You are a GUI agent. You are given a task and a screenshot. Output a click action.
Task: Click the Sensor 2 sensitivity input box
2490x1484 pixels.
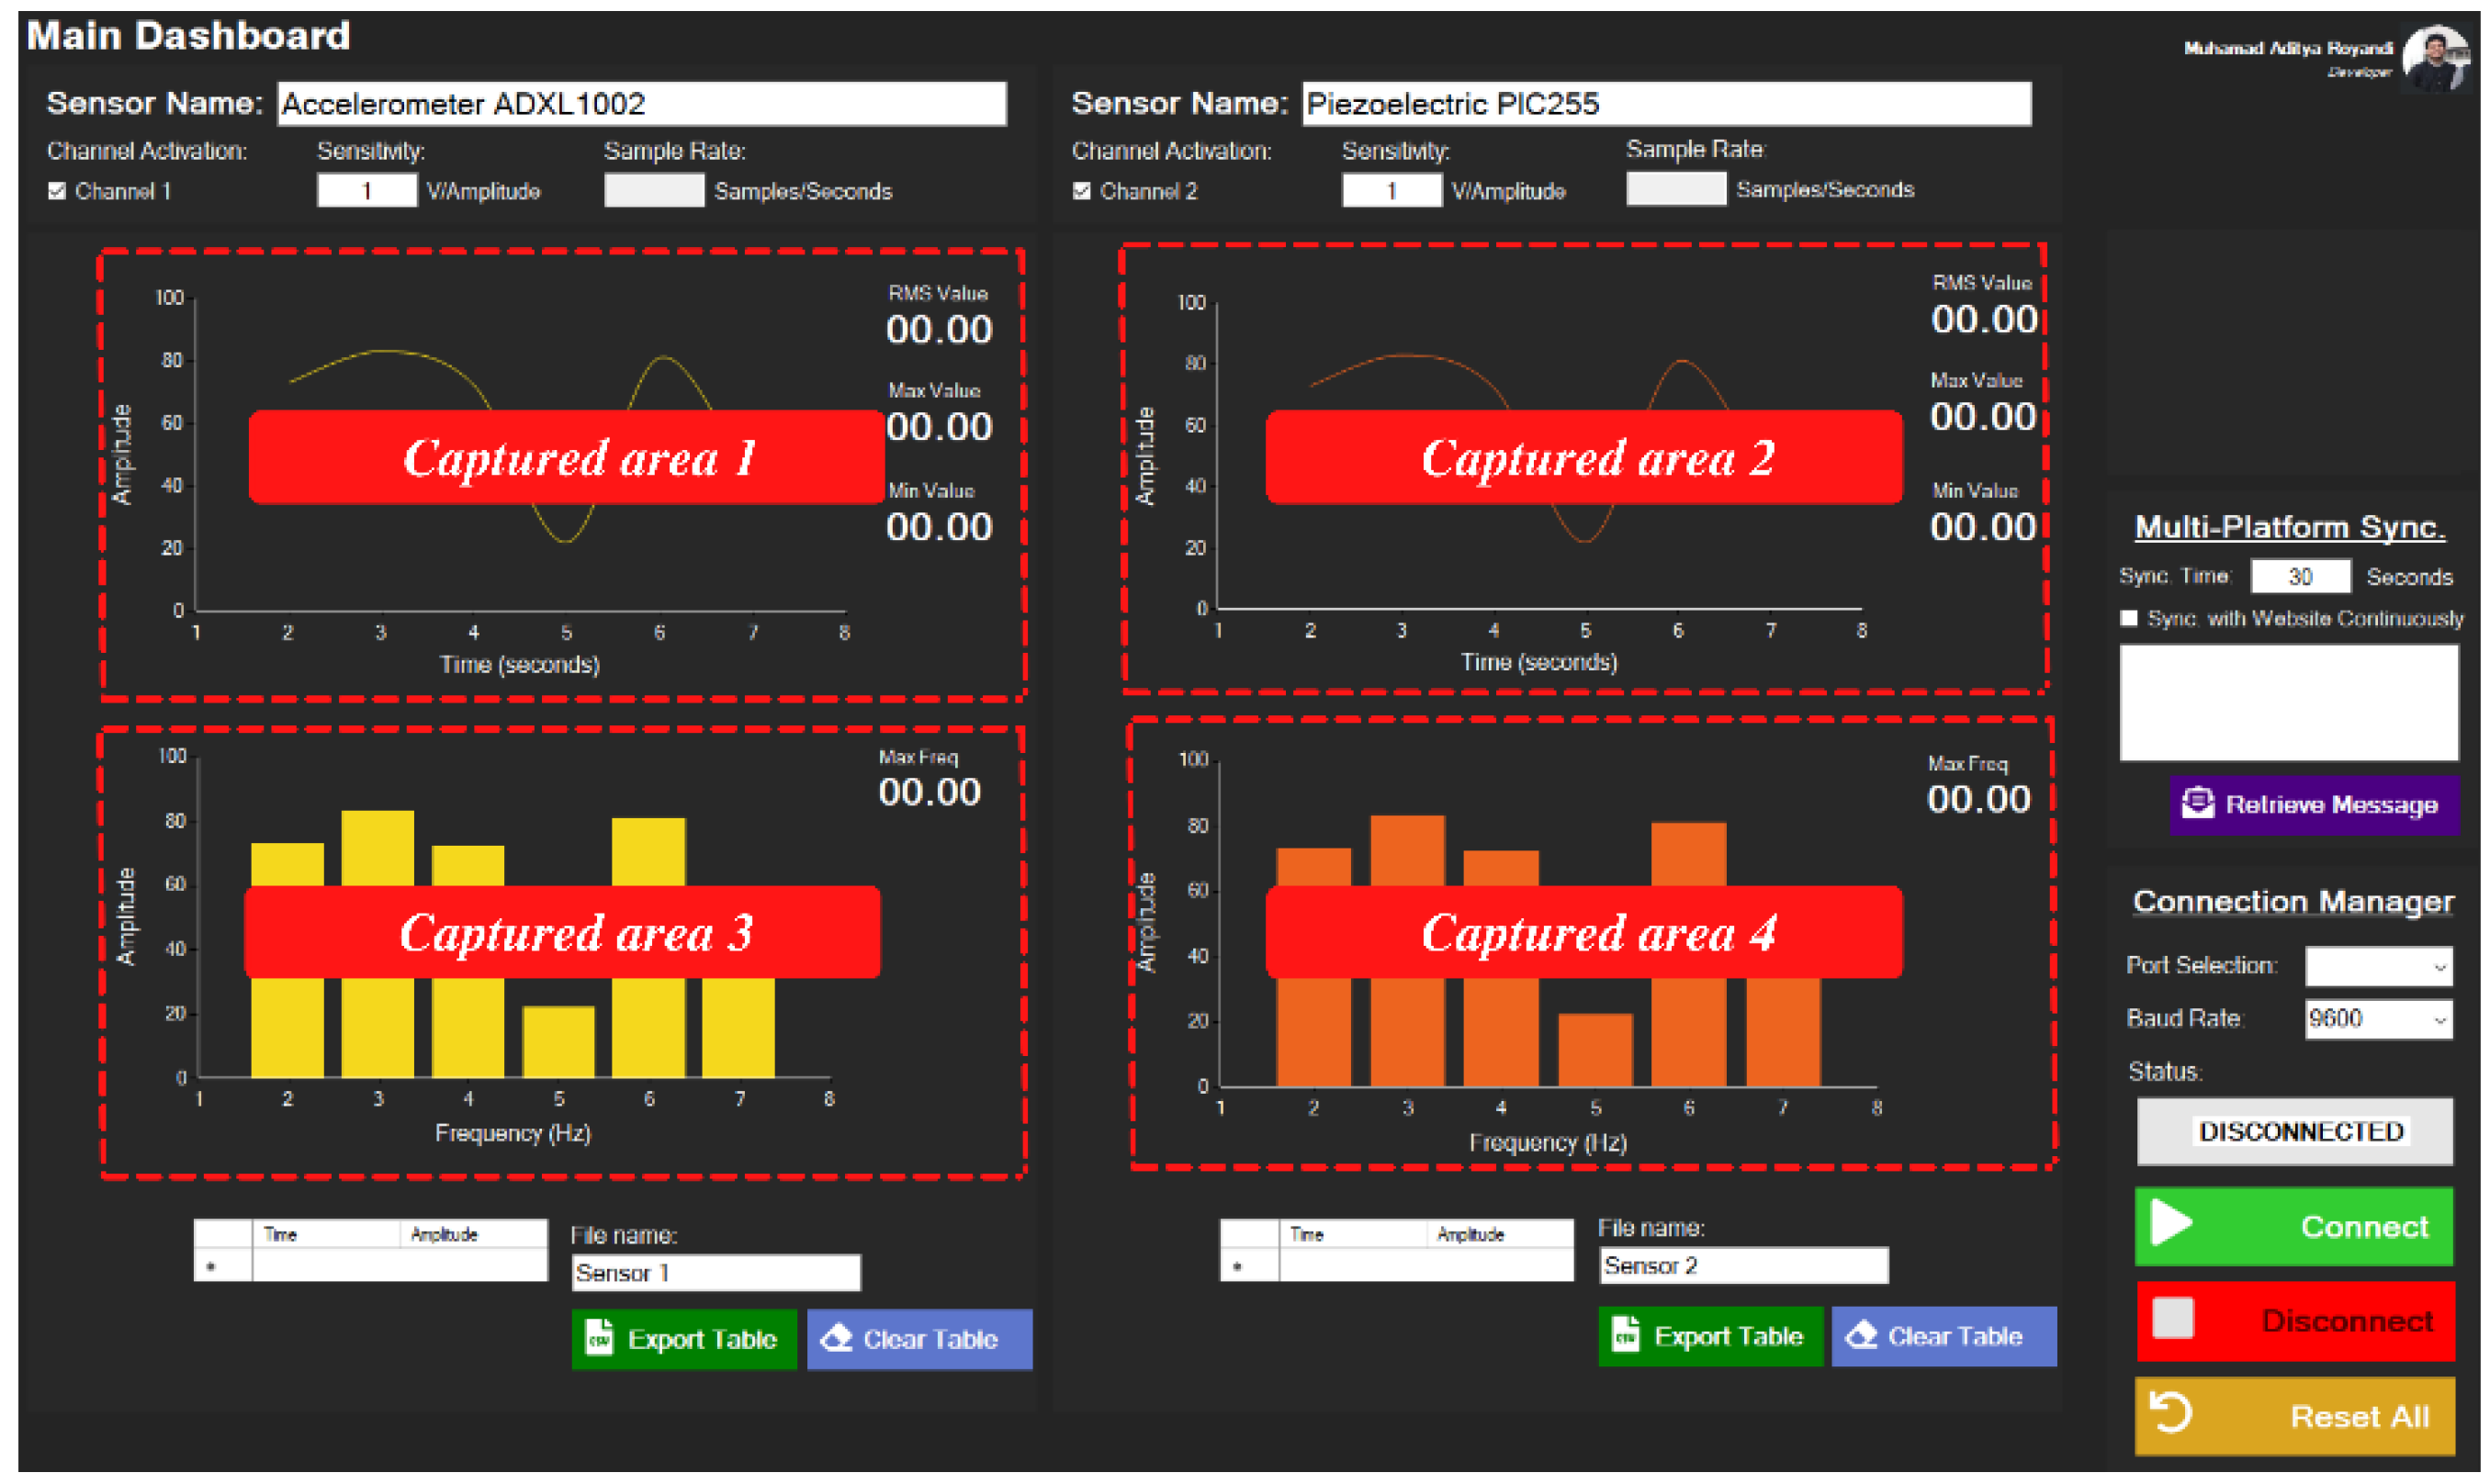tap(1392, 191)
